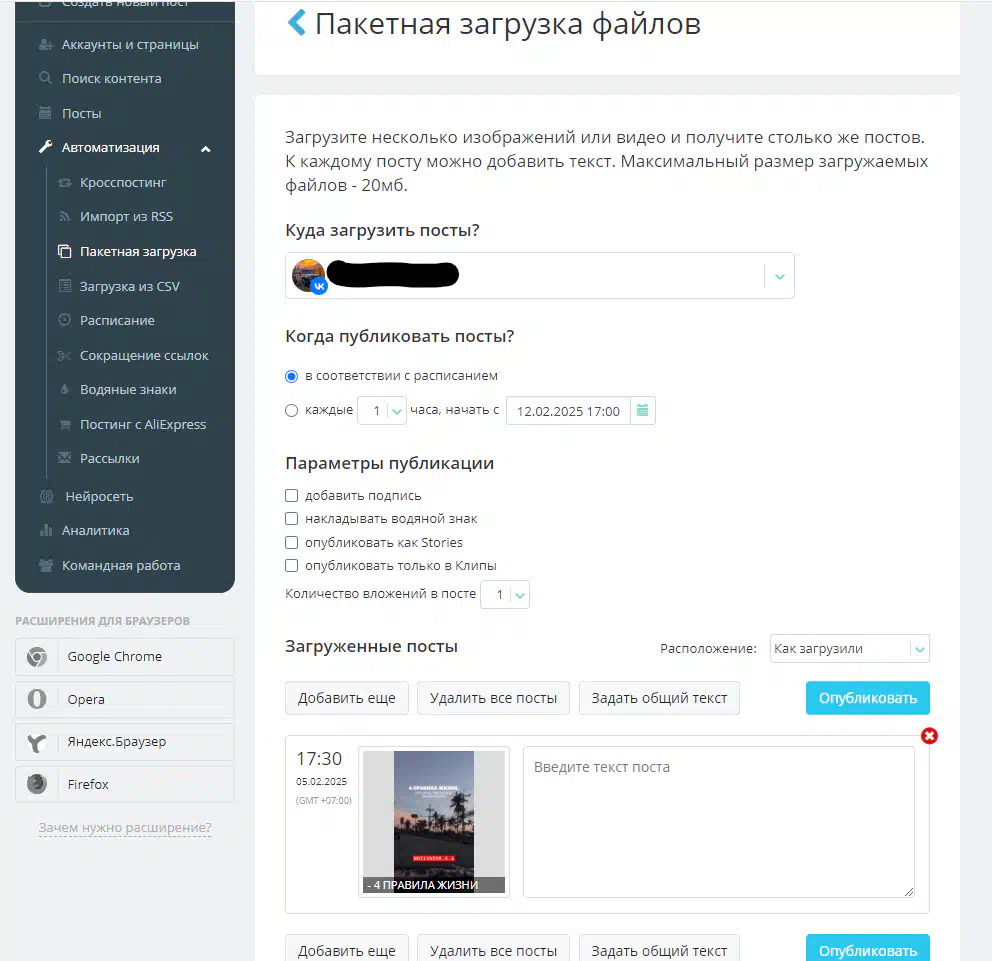Go to 'Загрузка из CSV' menu item
Screen dimensions: 992x961
(x=130, y=286)
